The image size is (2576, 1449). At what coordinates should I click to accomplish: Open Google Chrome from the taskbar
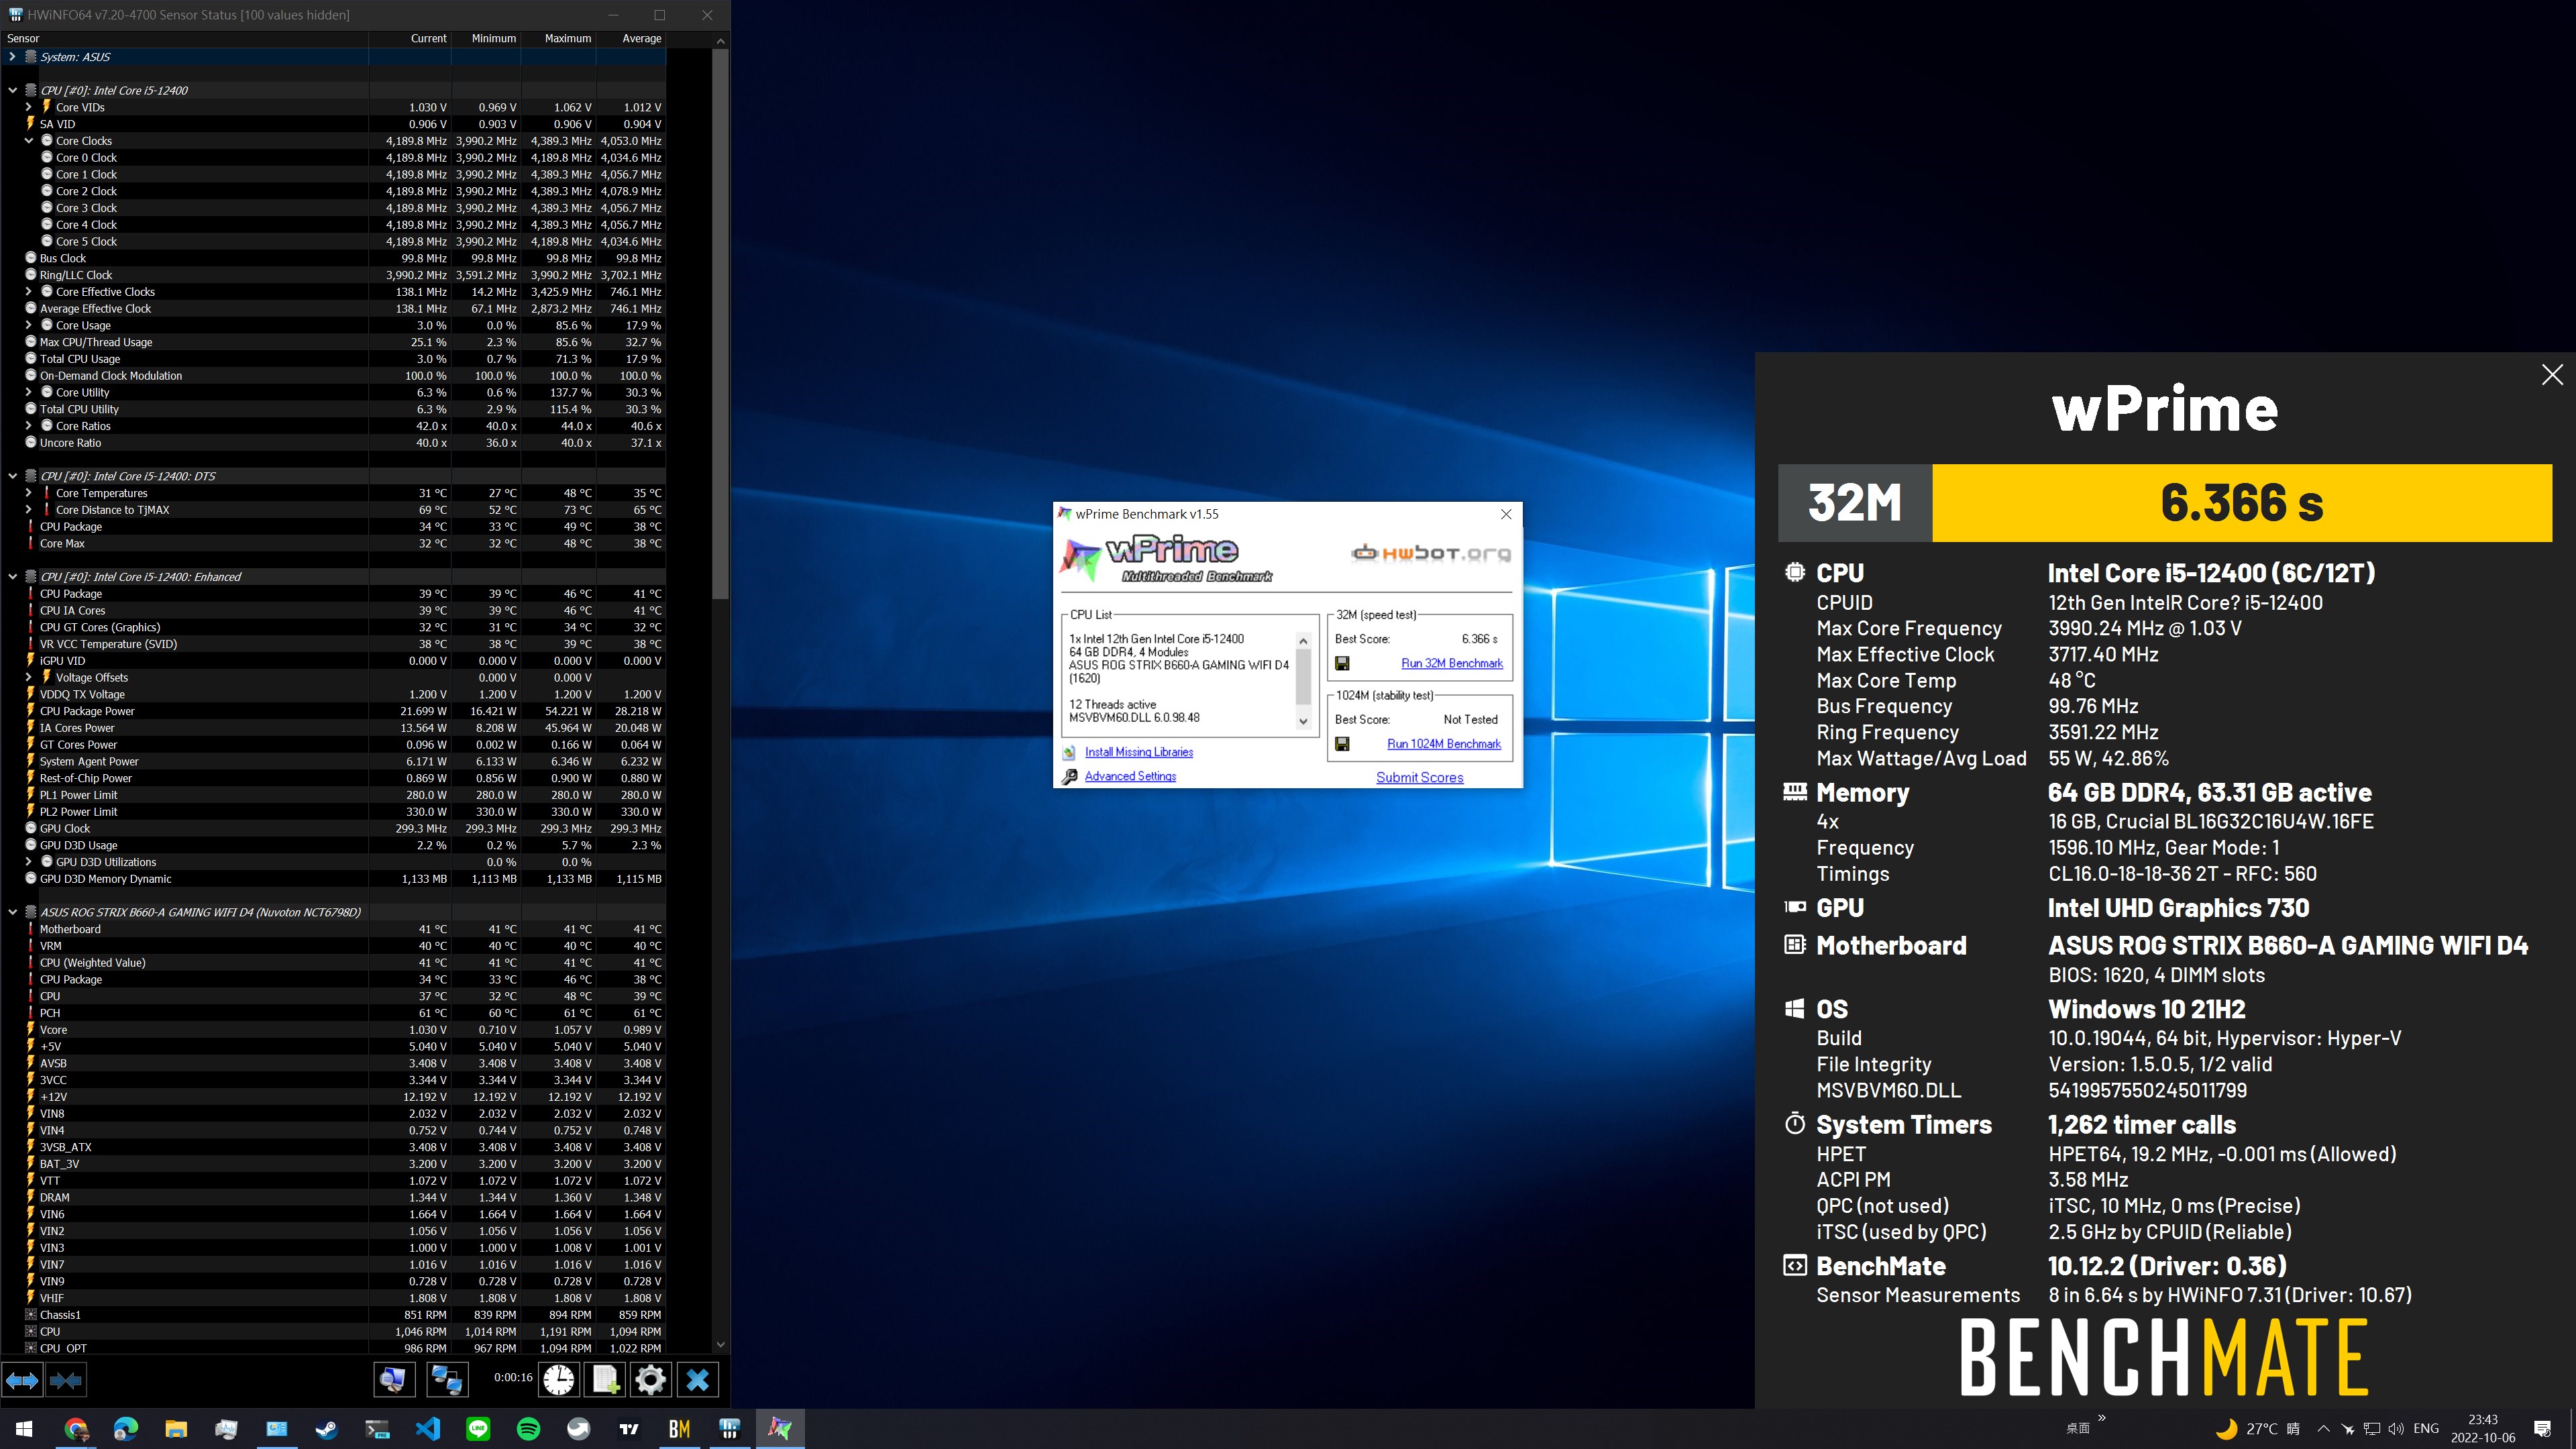pyautogui.click(x=76, y=1429)
